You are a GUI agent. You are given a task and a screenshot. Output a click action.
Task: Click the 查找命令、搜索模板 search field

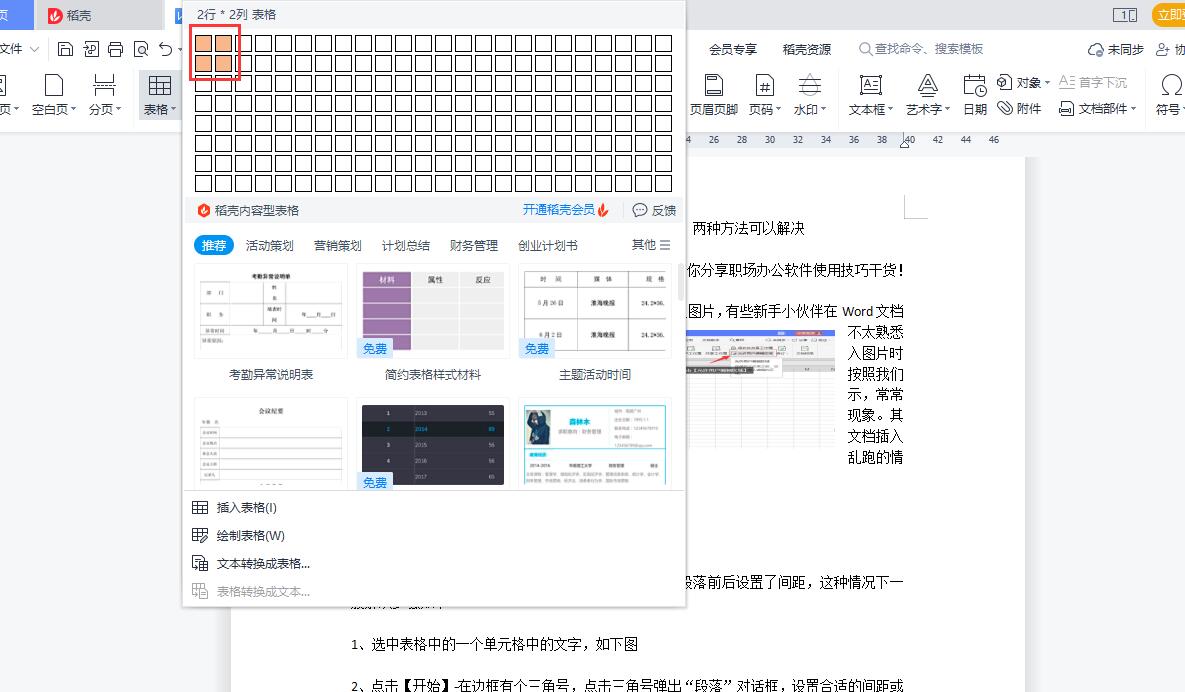tap(920, 49)
